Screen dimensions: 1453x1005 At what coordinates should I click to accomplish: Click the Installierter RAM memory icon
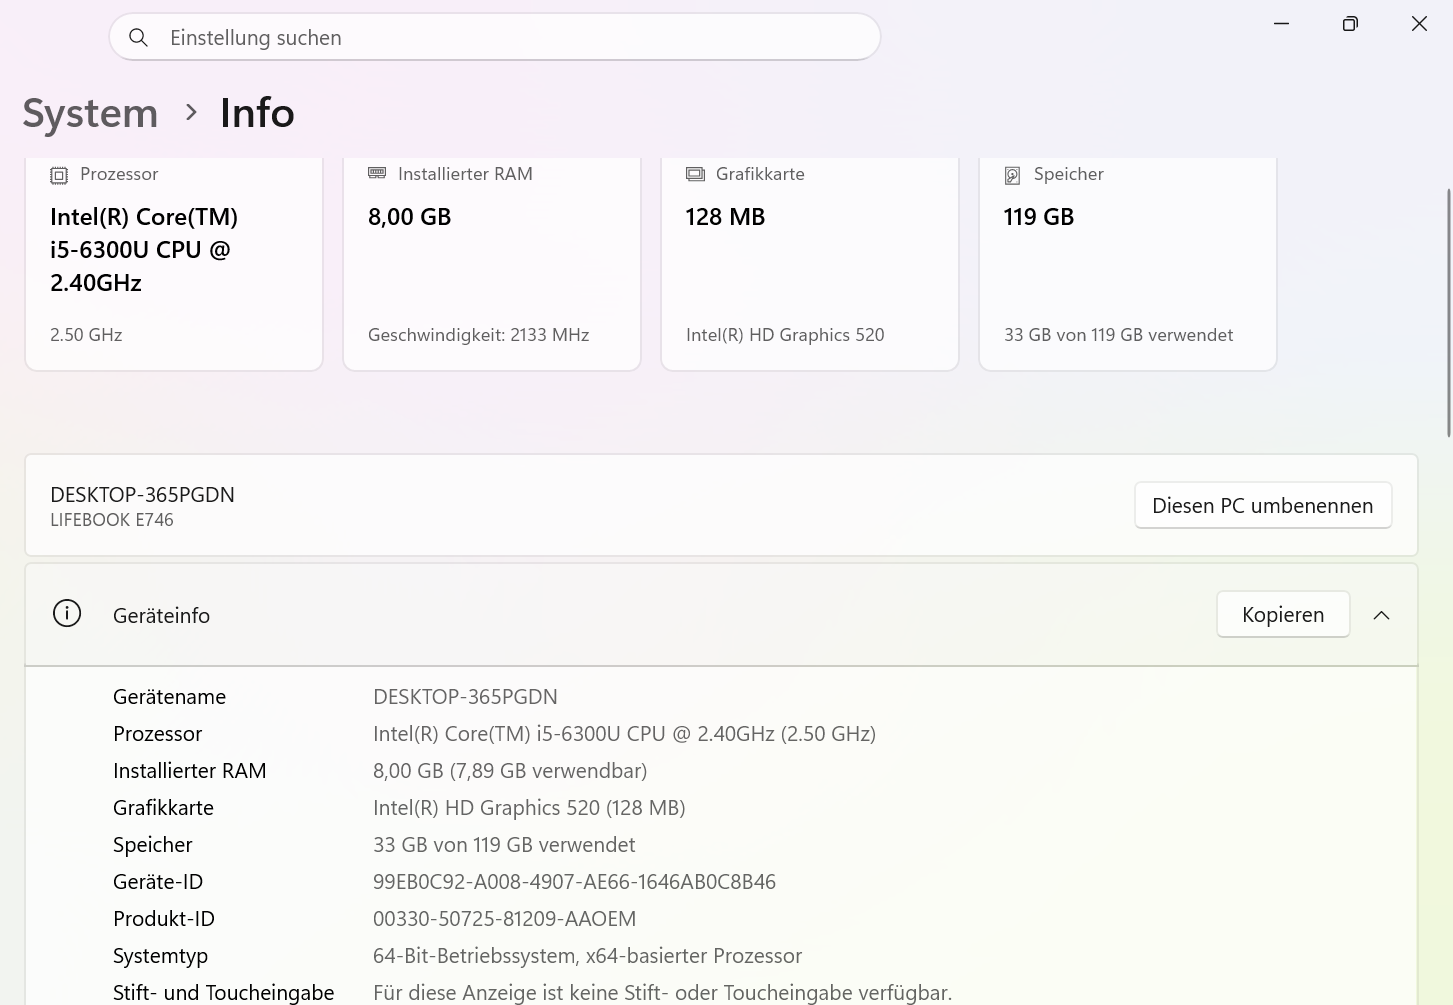377,173
